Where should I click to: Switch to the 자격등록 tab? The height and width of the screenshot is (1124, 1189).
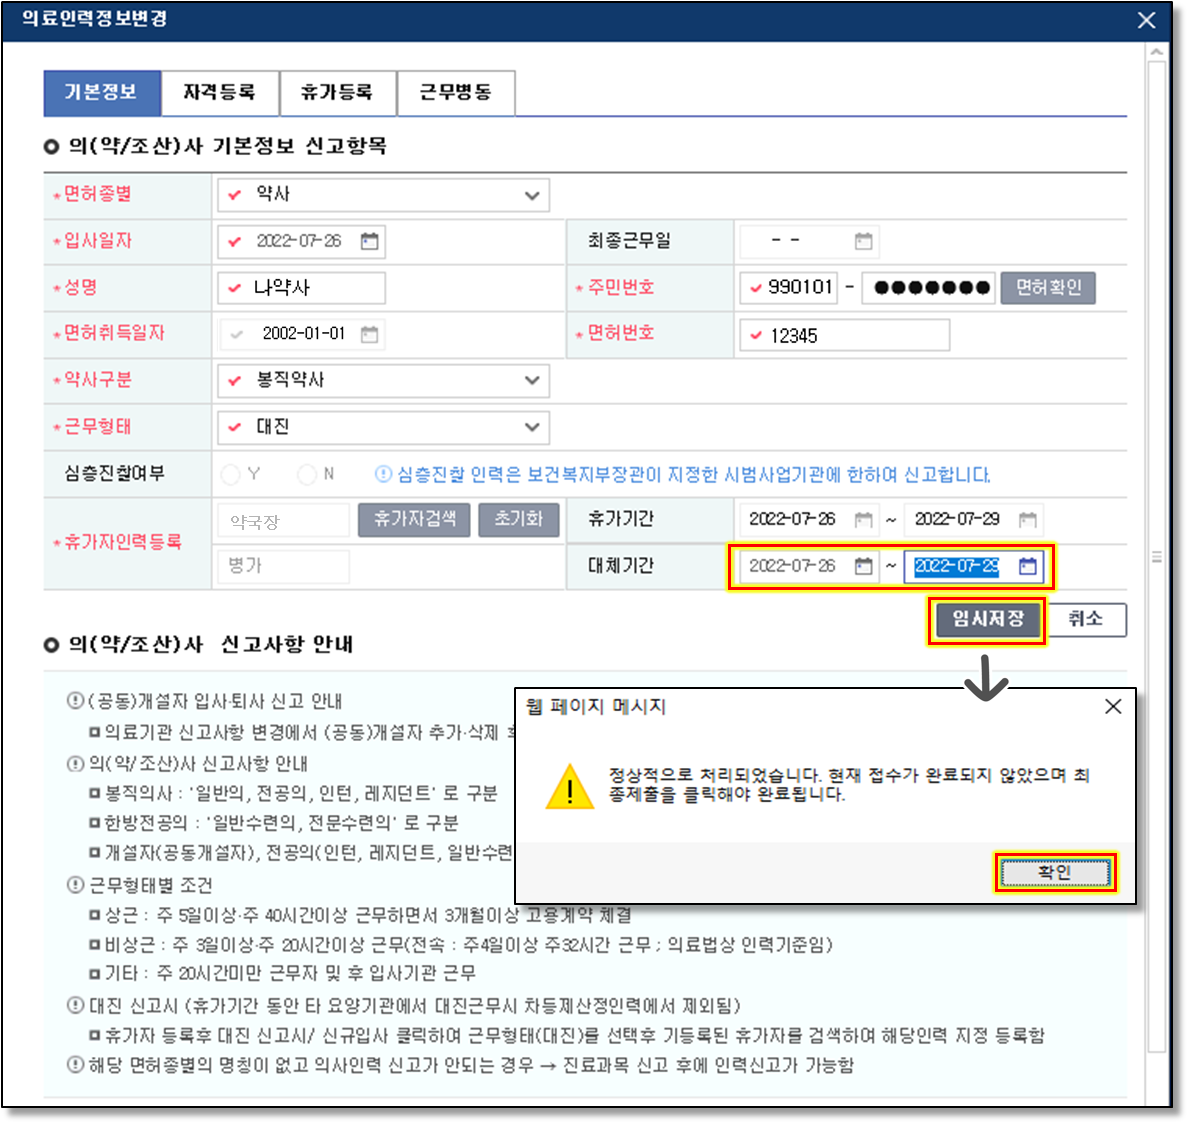pyautogui.click(x=219, y=93)
